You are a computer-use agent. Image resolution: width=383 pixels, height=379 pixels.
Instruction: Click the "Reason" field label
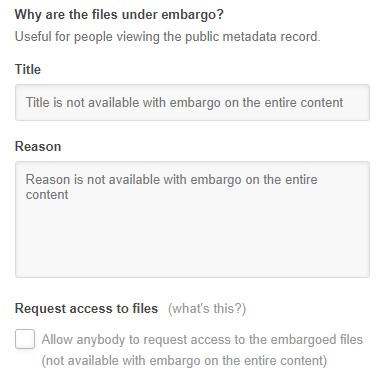click(x=38, y=147)
